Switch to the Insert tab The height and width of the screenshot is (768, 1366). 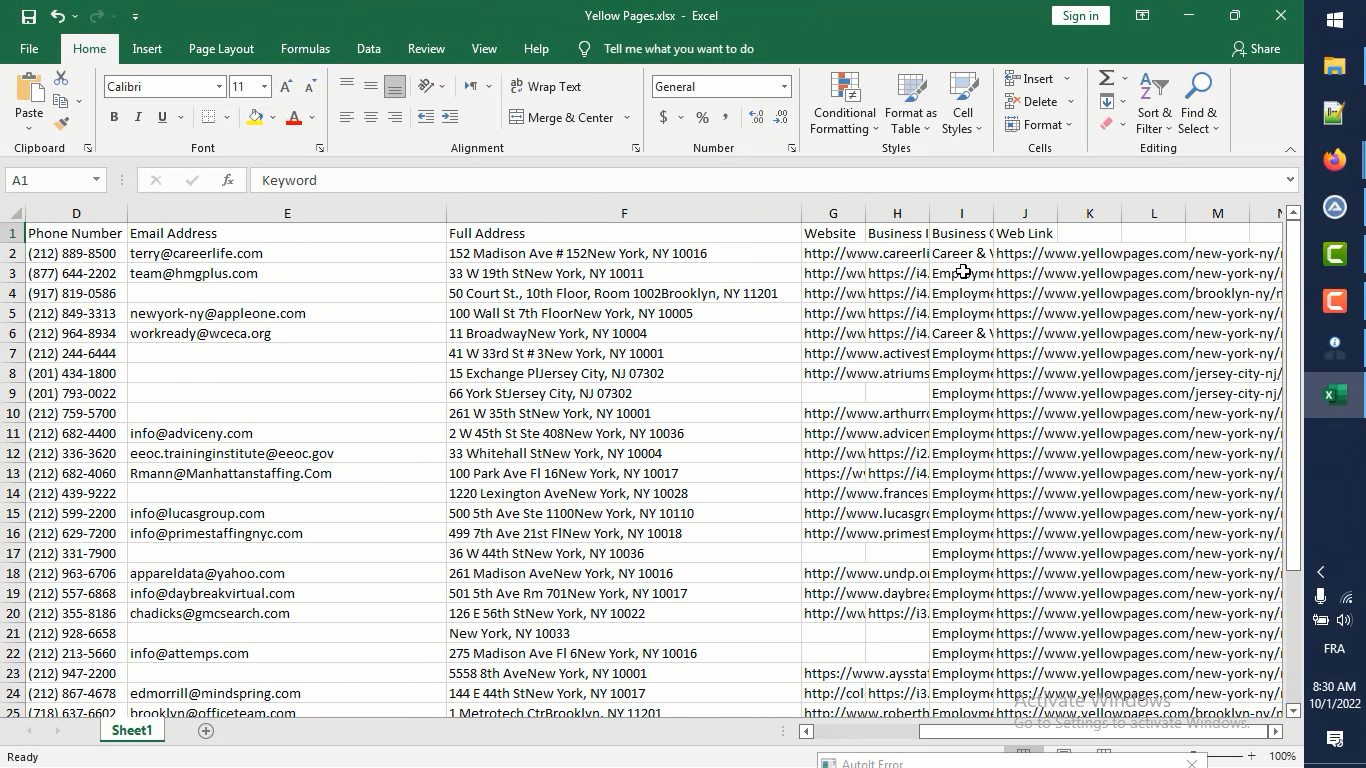(x=147, y=49)
